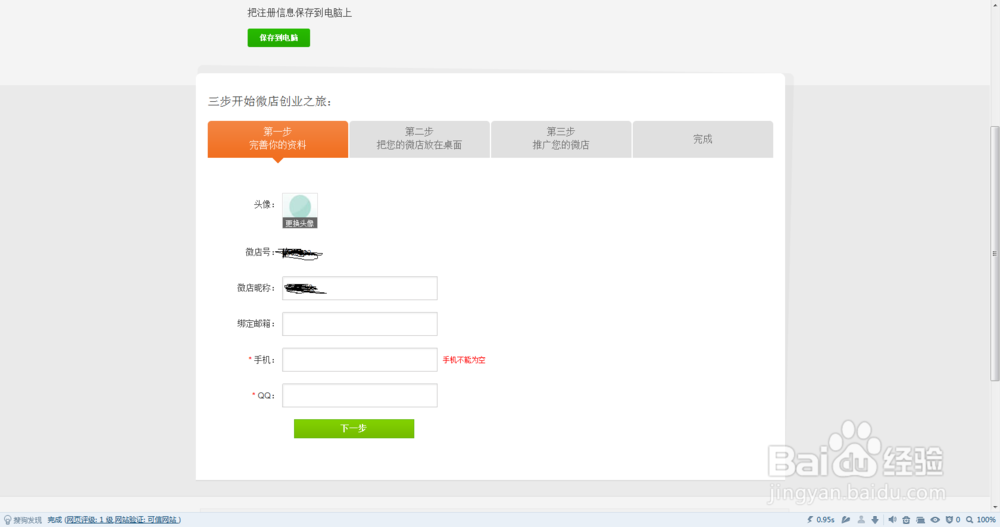The height and width of the screenshot is (527, 1000).
Task: Open the magnifier zoom level 100% control
Action: [x=981, y=520]
